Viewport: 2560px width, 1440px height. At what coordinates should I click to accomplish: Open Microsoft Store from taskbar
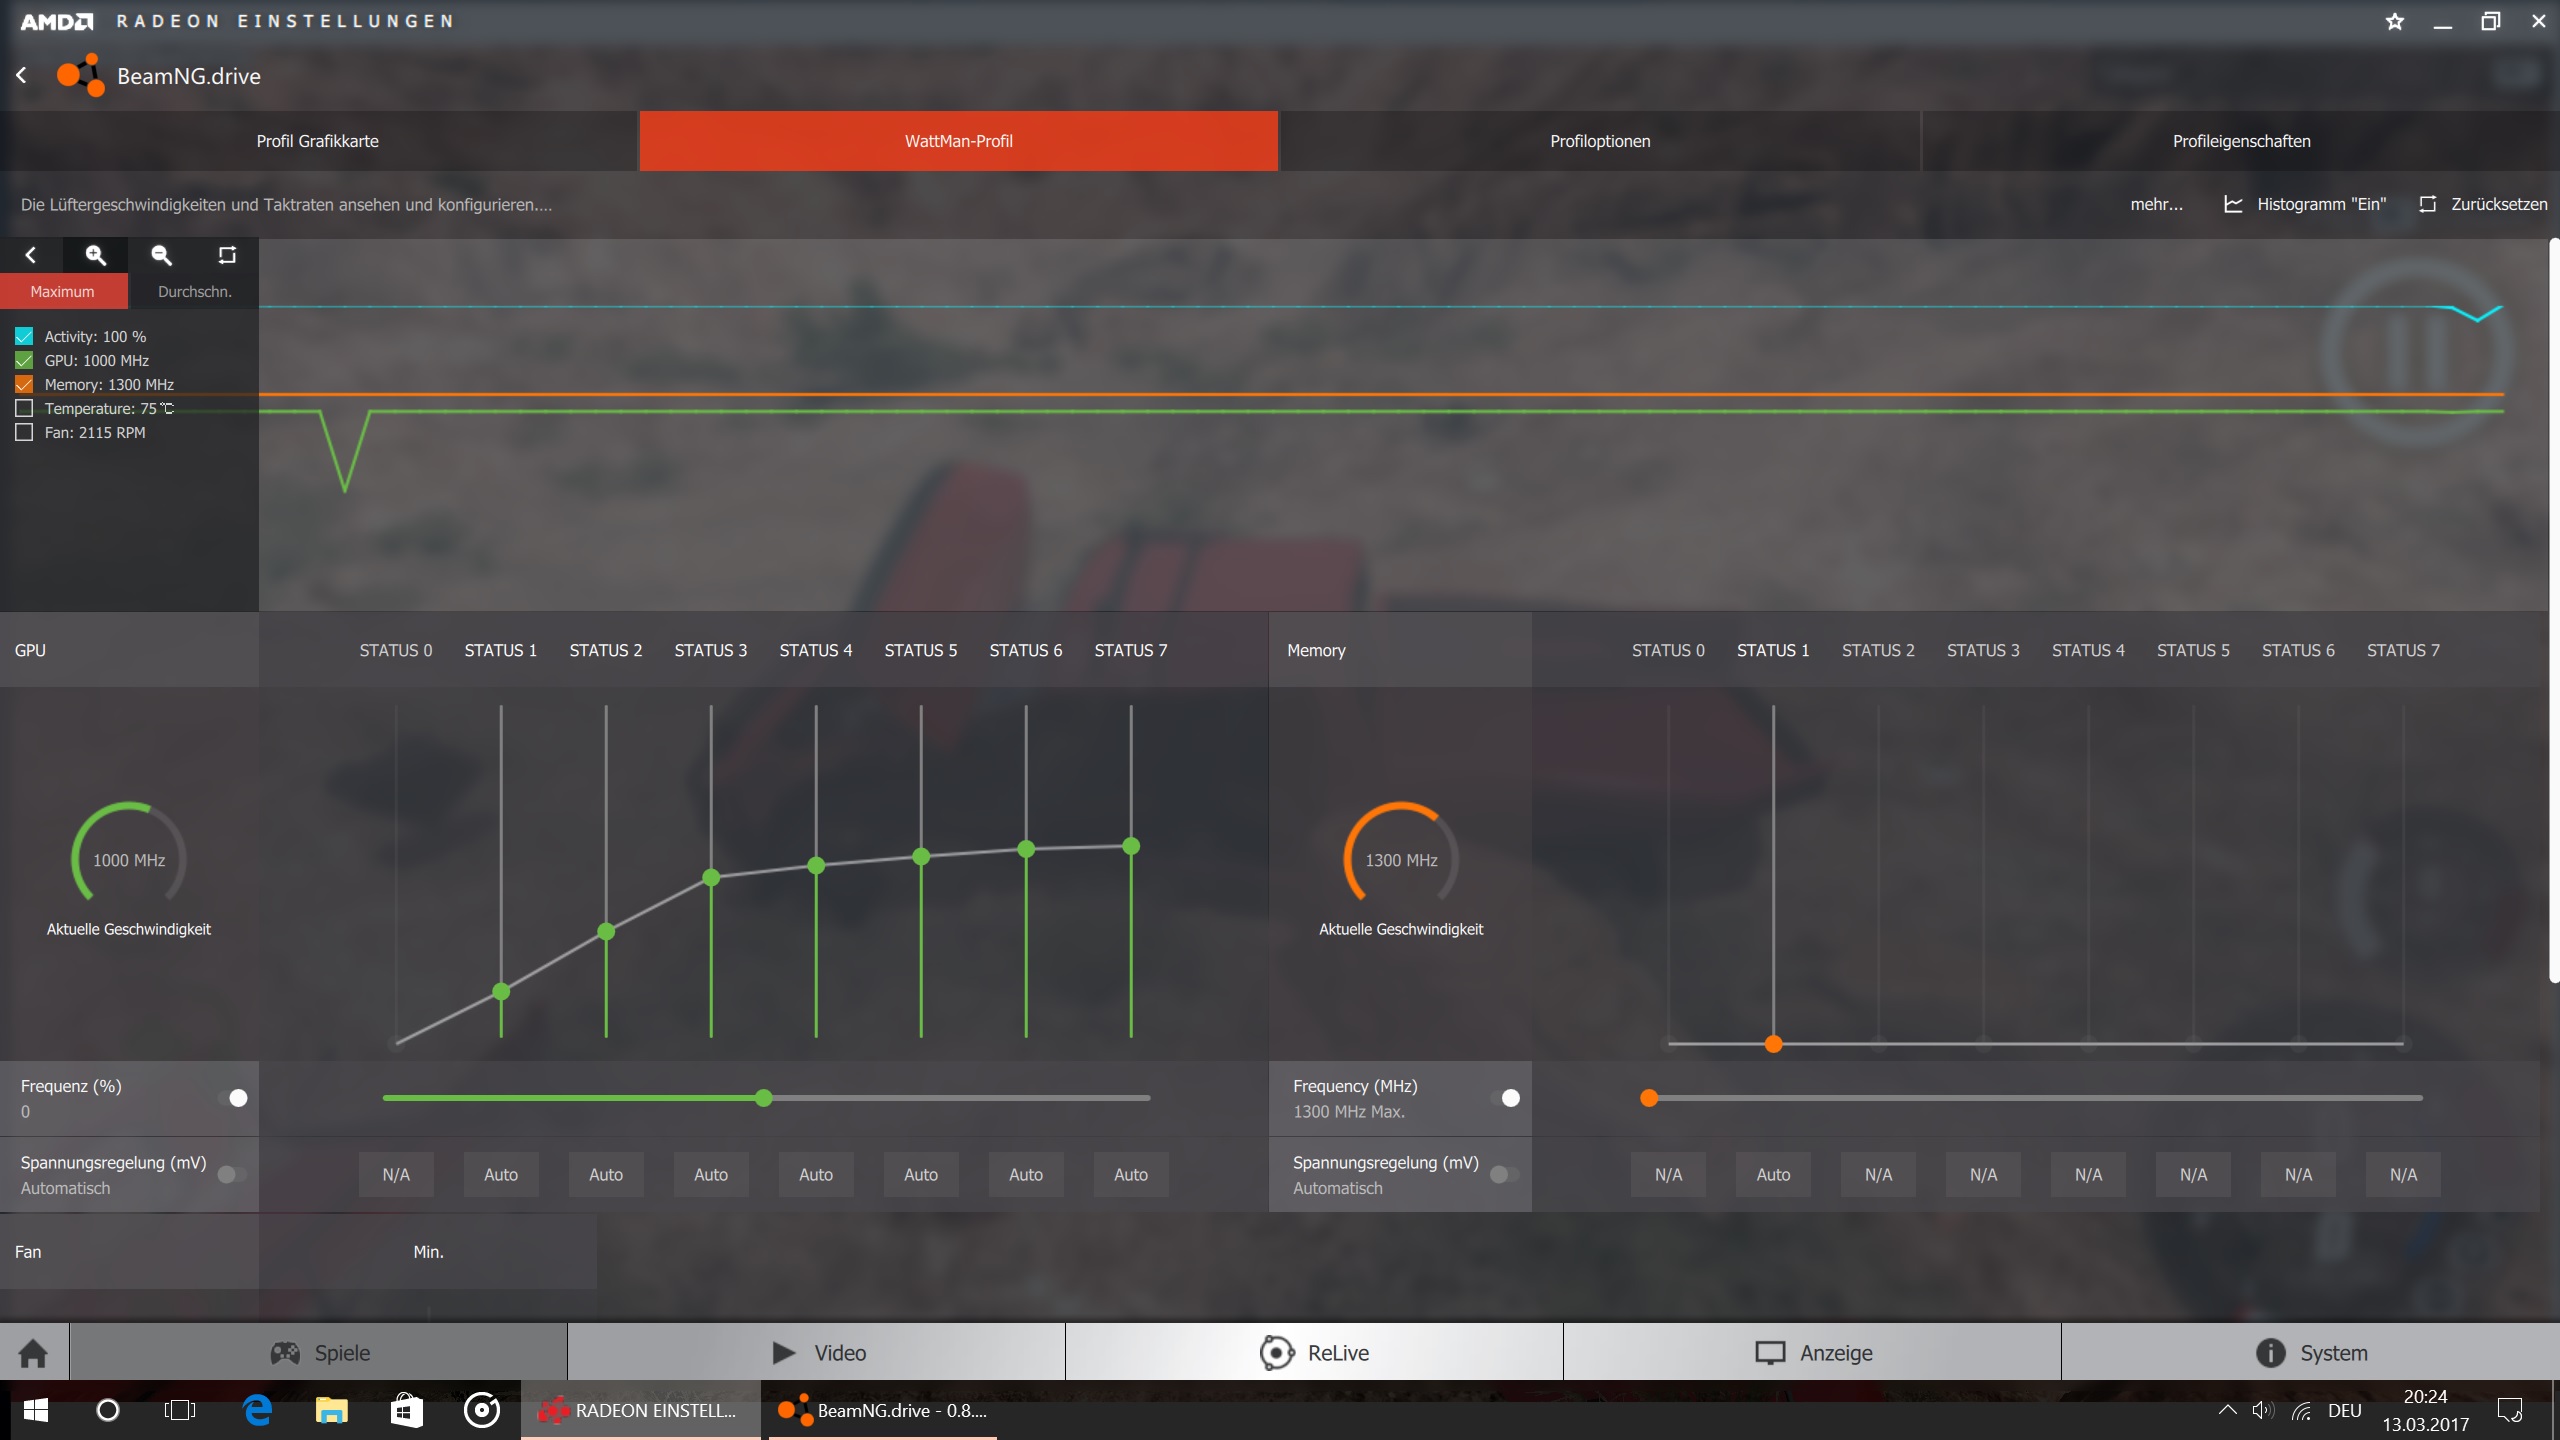coord(406,1410)
